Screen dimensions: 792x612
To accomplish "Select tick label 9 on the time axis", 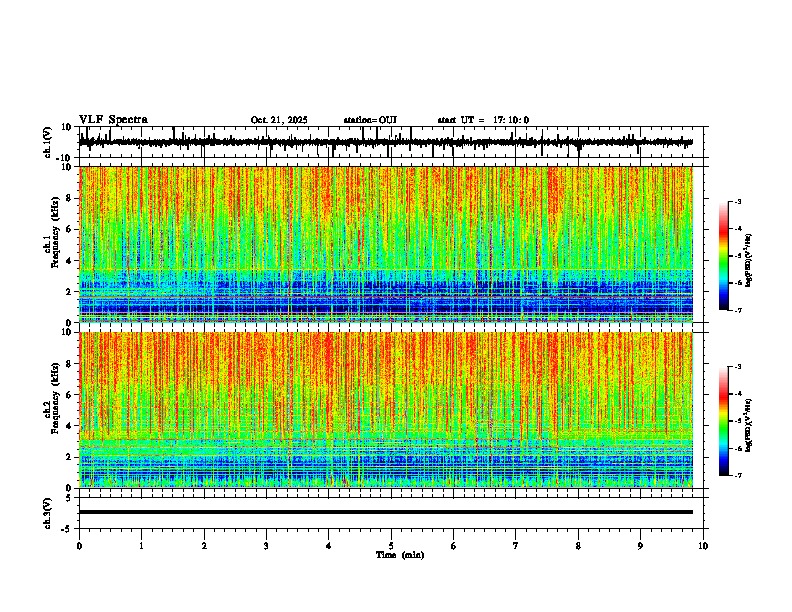I will click(x=640, y=546).
